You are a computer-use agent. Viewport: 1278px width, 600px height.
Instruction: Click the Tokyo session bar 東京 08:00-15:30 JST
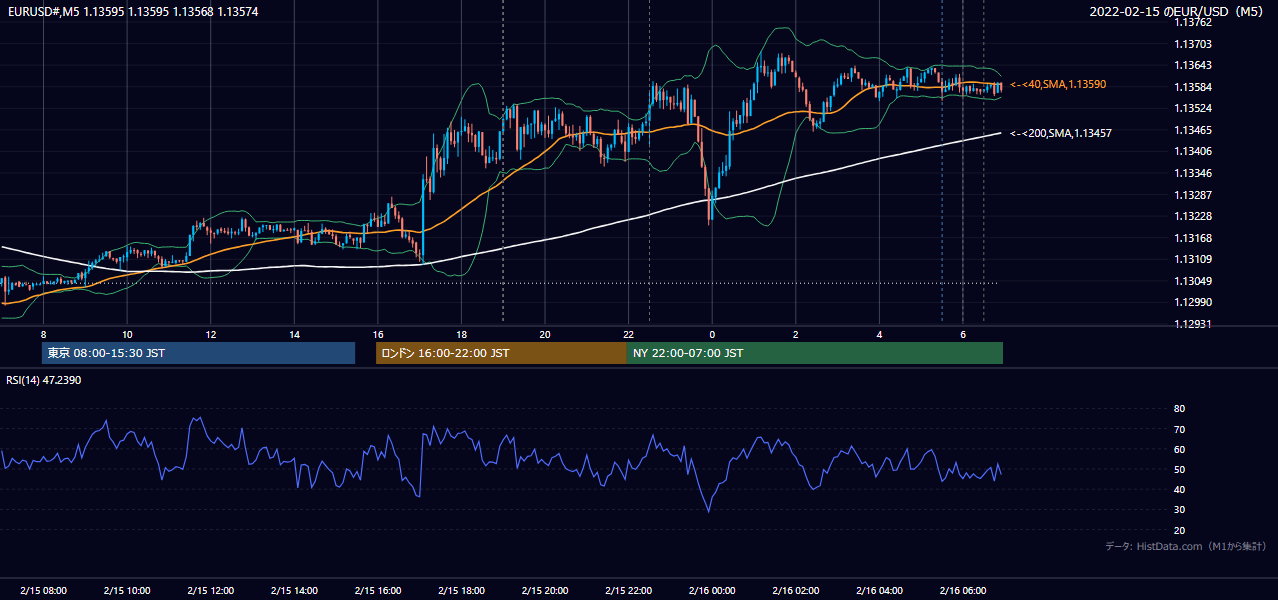198,353
